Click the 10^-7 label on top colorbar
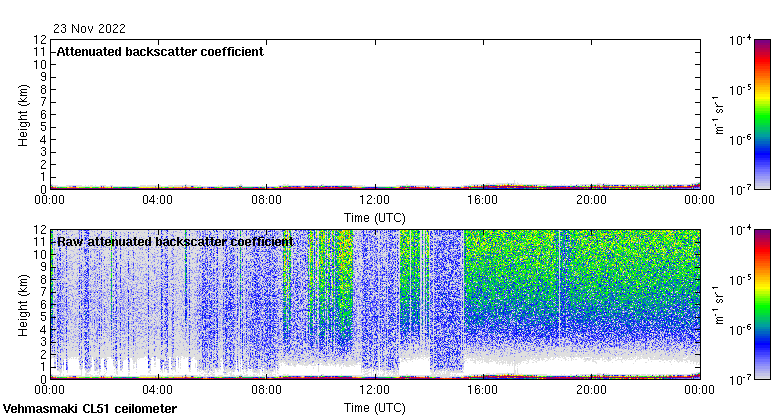 [740, 190]
